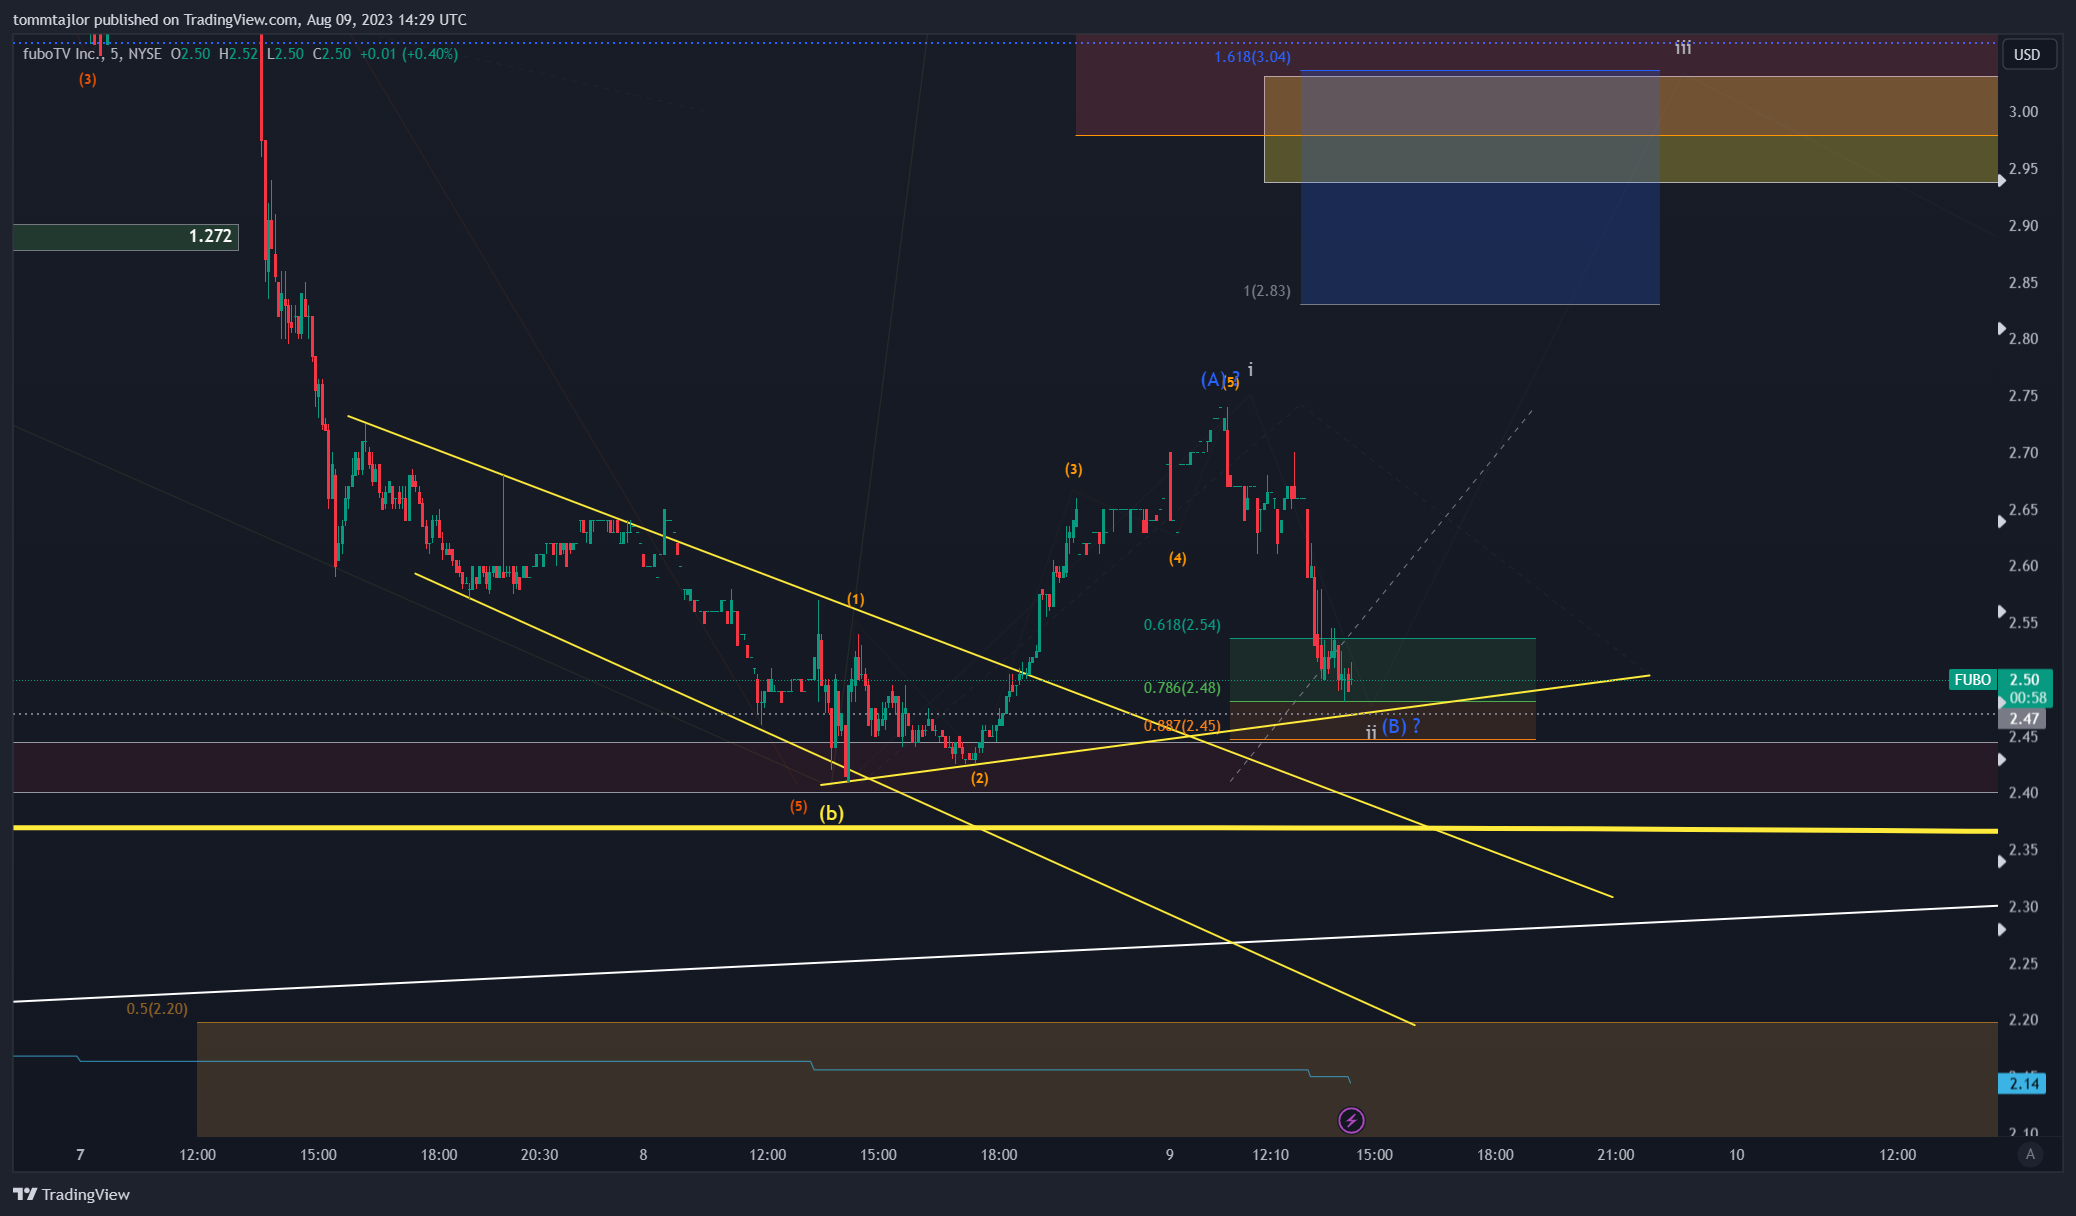
Task: Click date 8 on time axis
Action: [x=643, y=1155]
